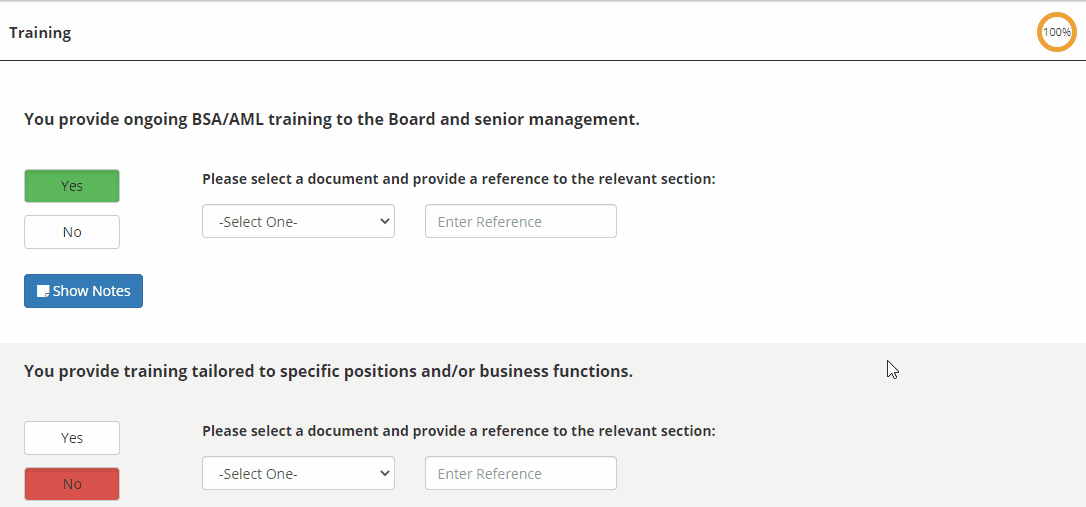1086x507 pixels.
Task: Open document dropdown for Board training question
Action: tap(299, 221)
